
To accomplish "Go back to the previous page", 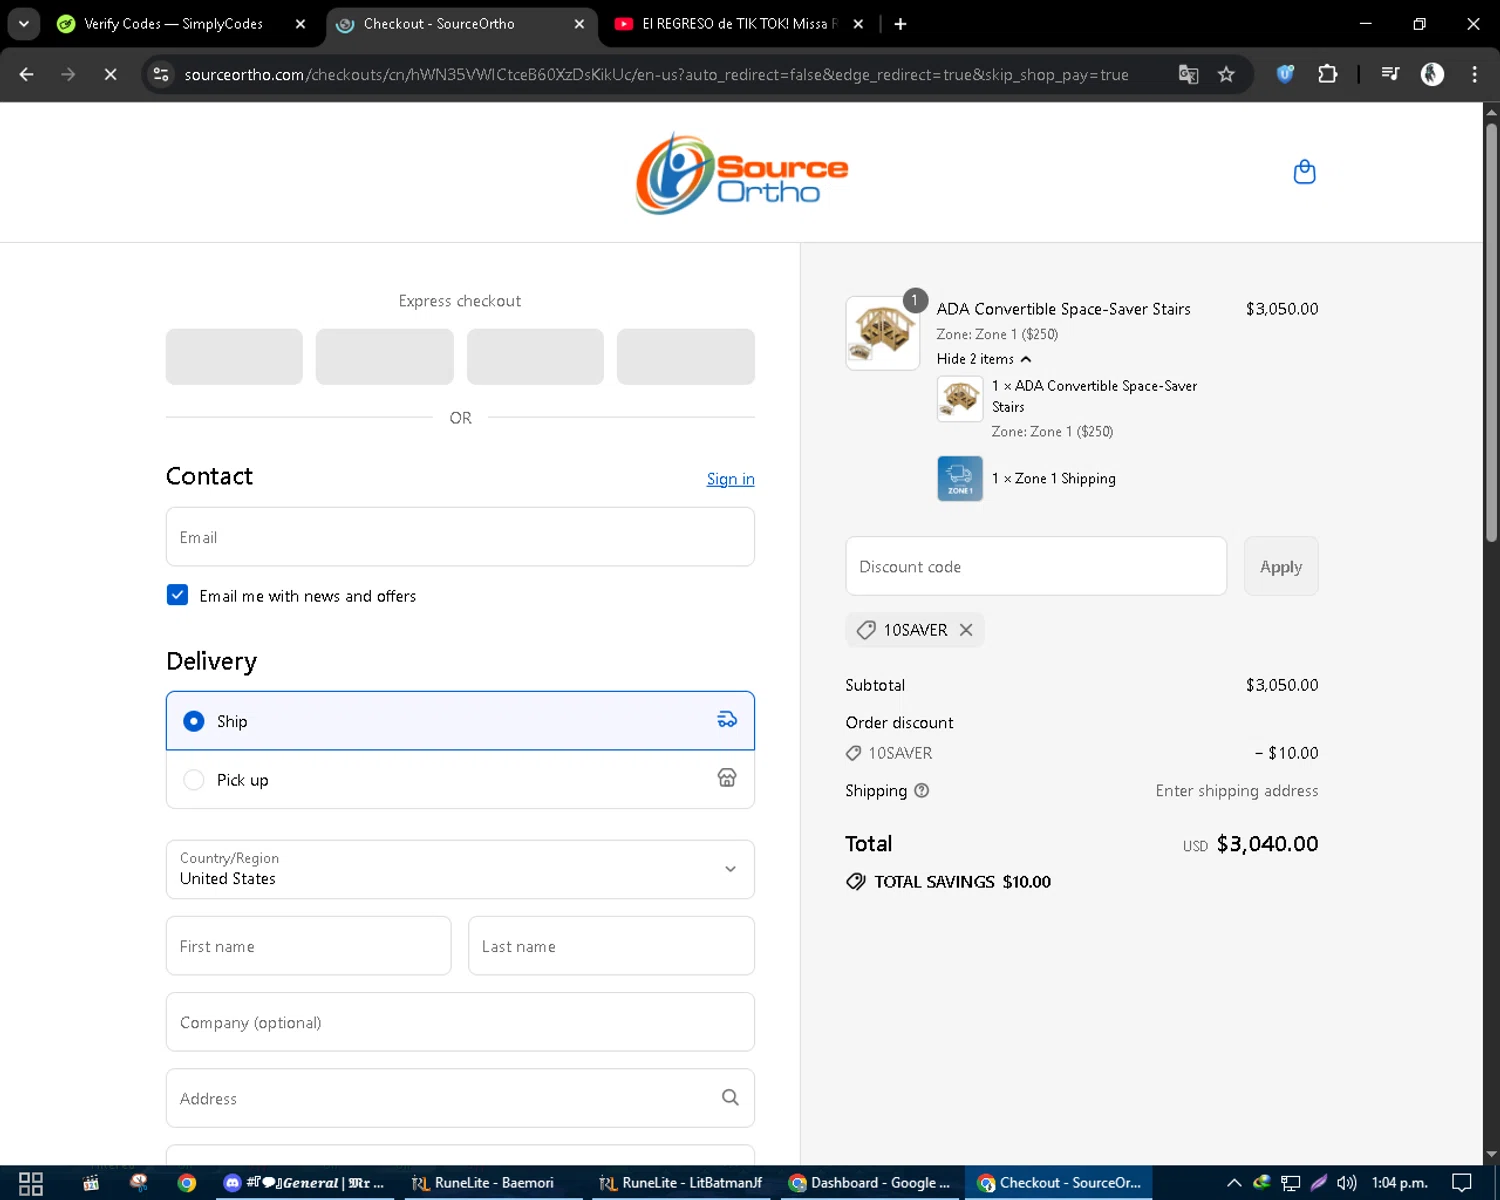I will point(27,74).
